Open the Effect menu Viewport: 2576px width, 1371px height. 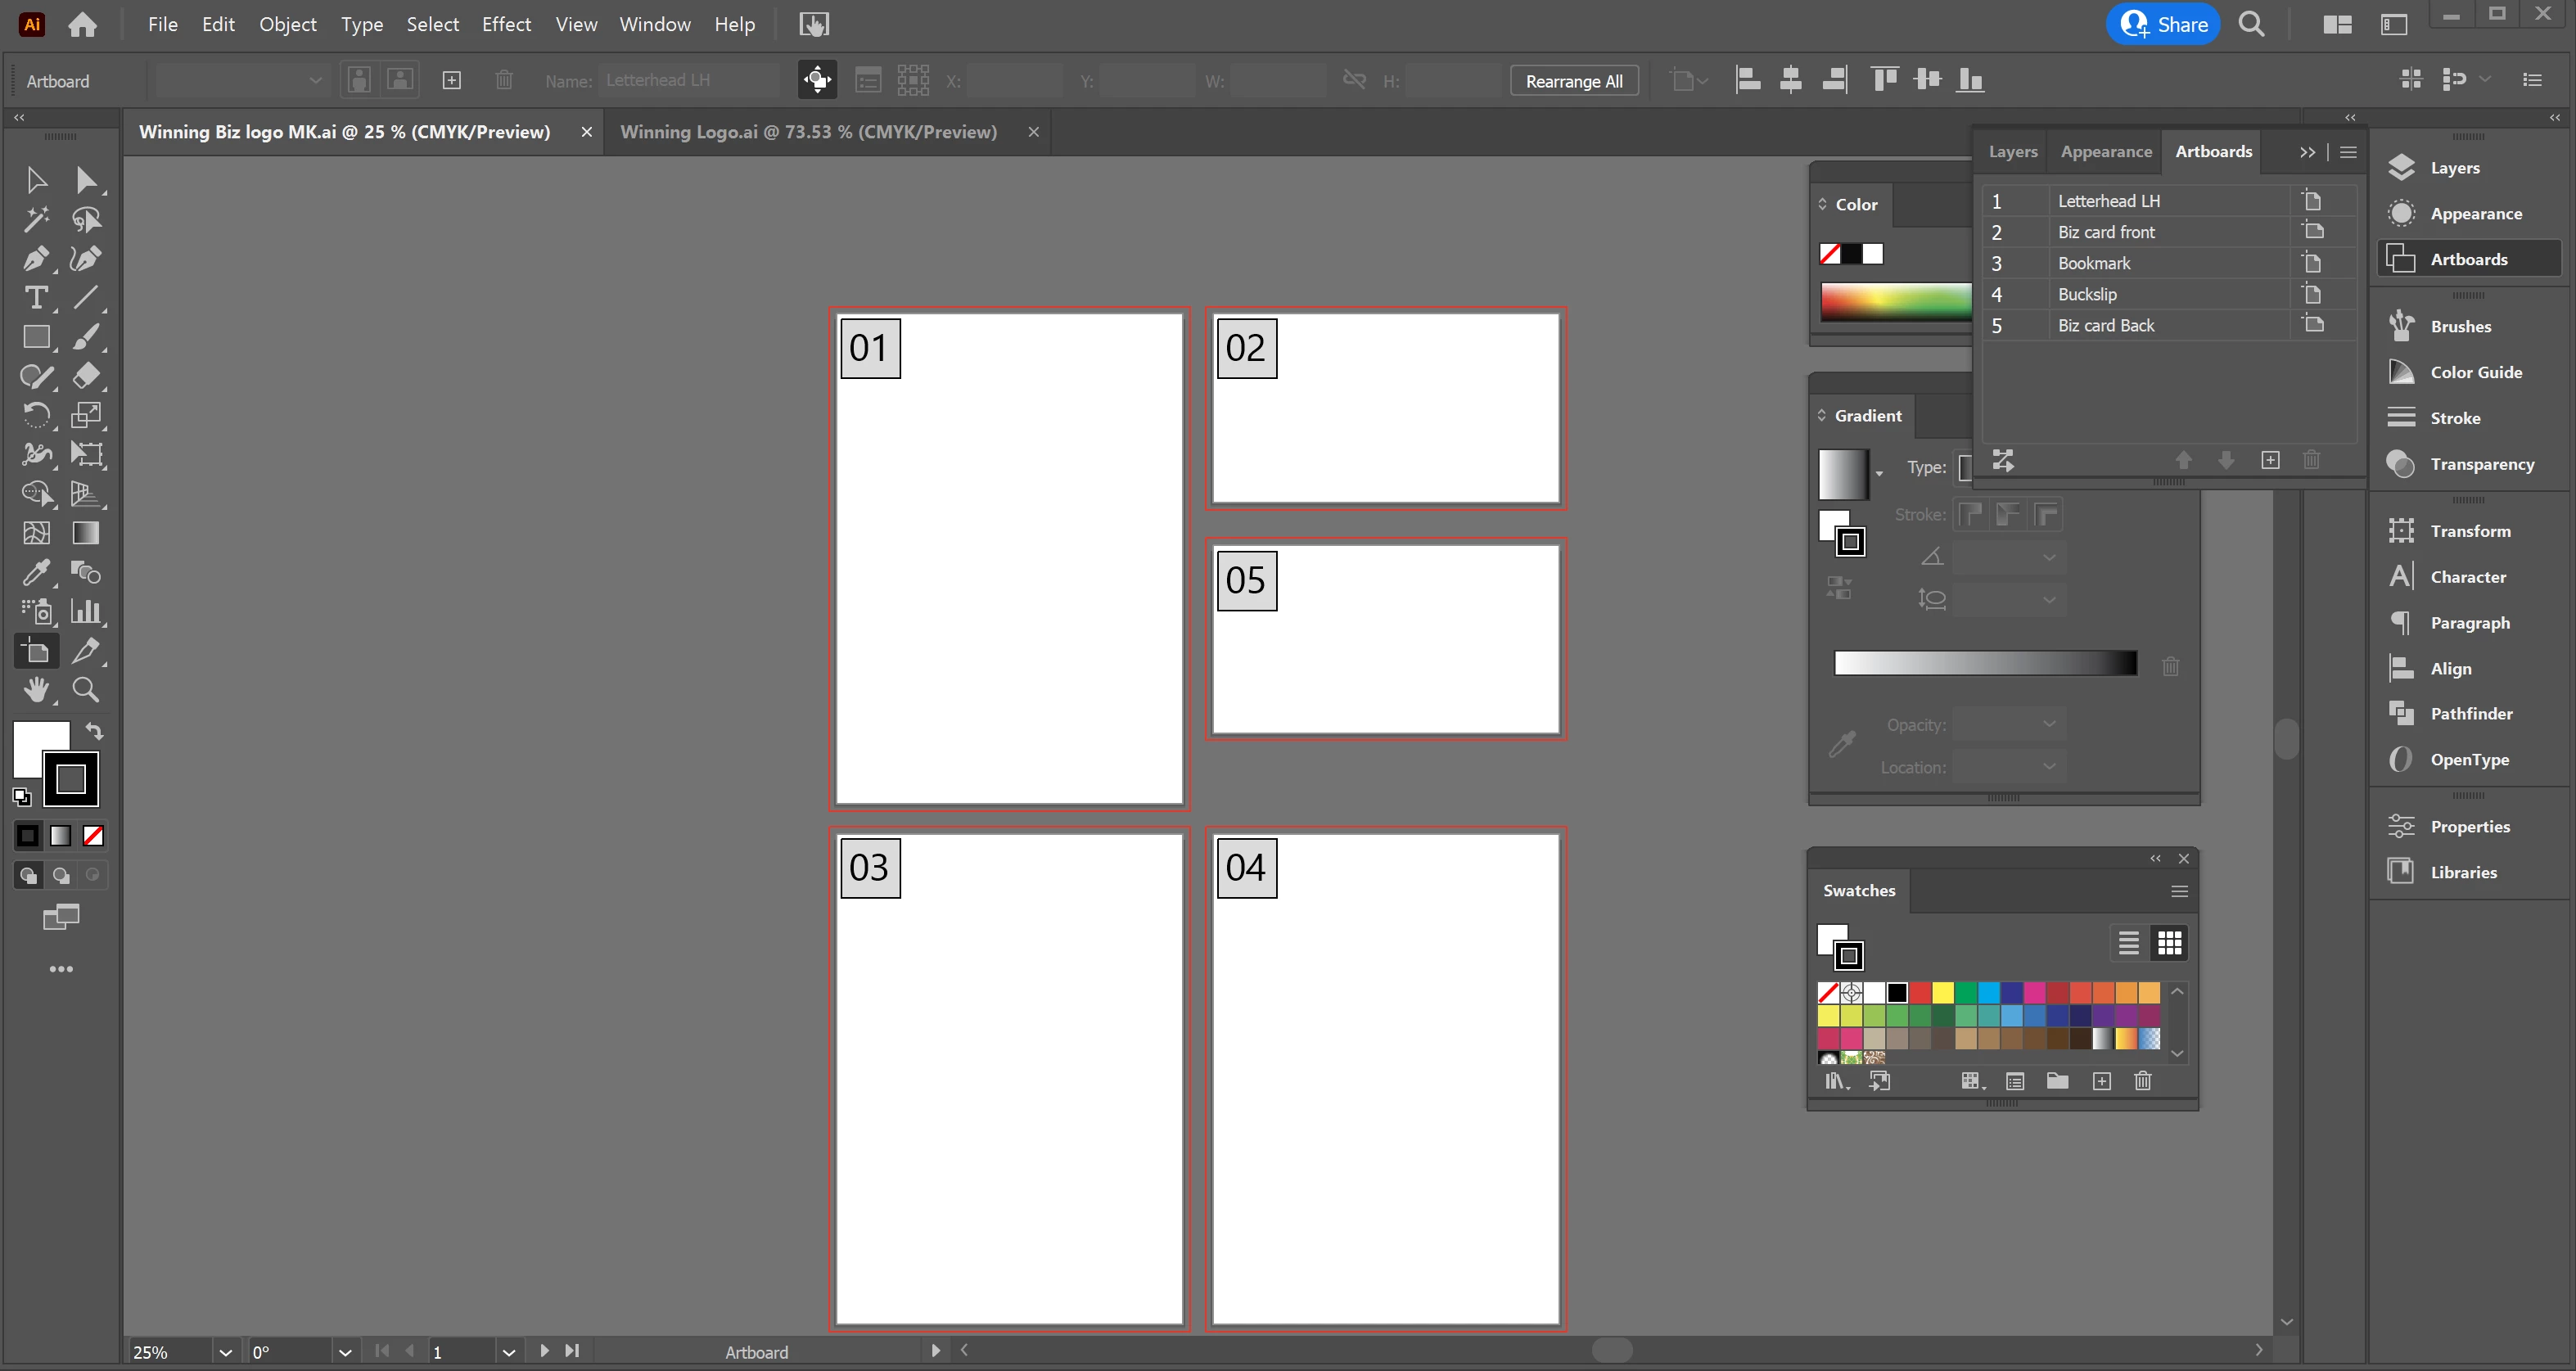pos(506,24)
